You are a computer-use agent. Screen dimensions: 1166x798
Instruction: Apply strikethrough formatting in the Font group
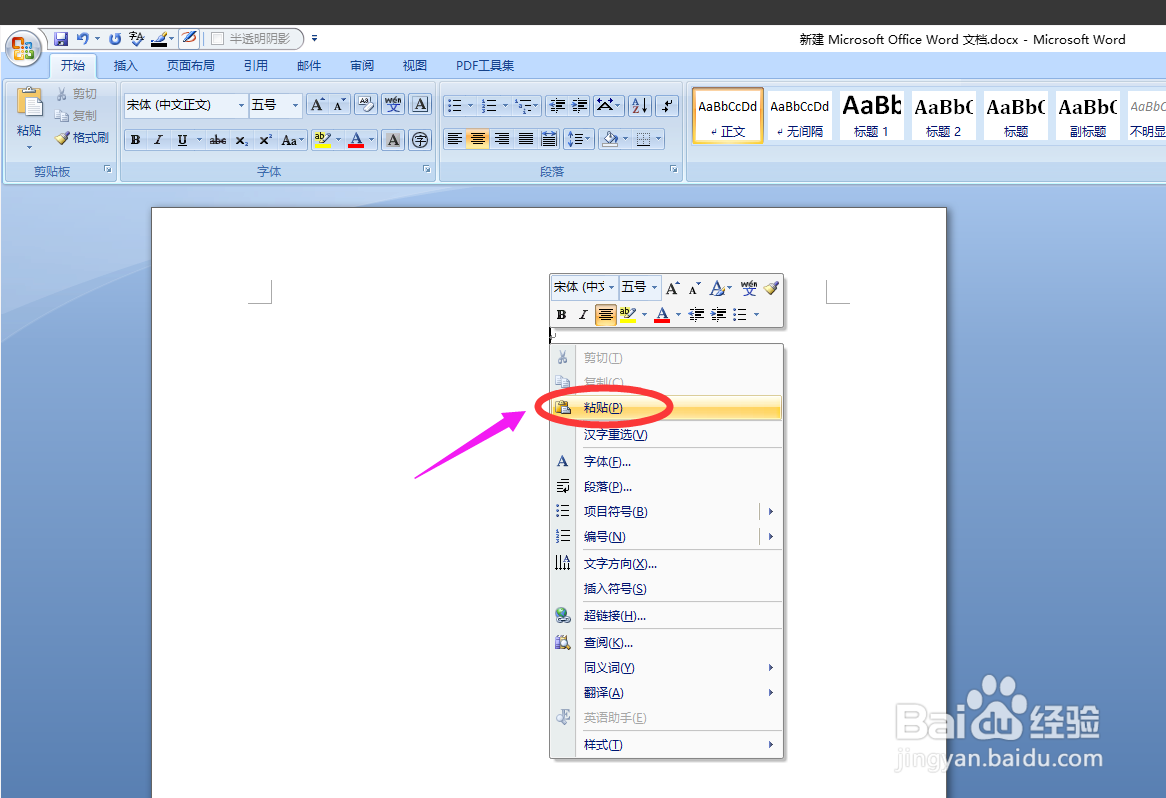(x=218, y=140)
